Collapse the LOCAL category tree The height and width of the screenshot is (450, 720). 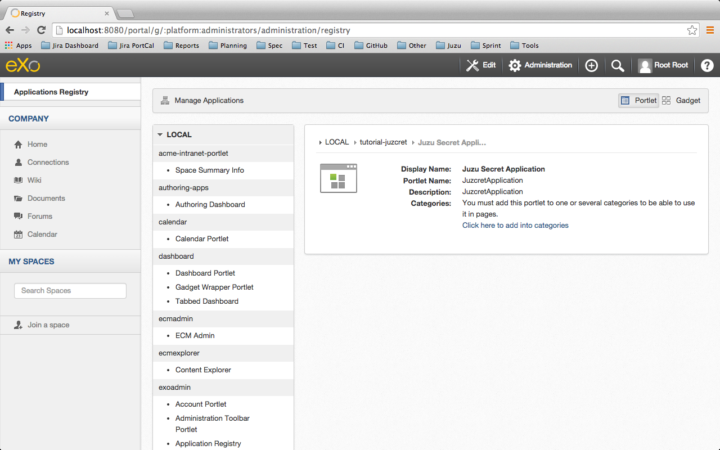160,134
